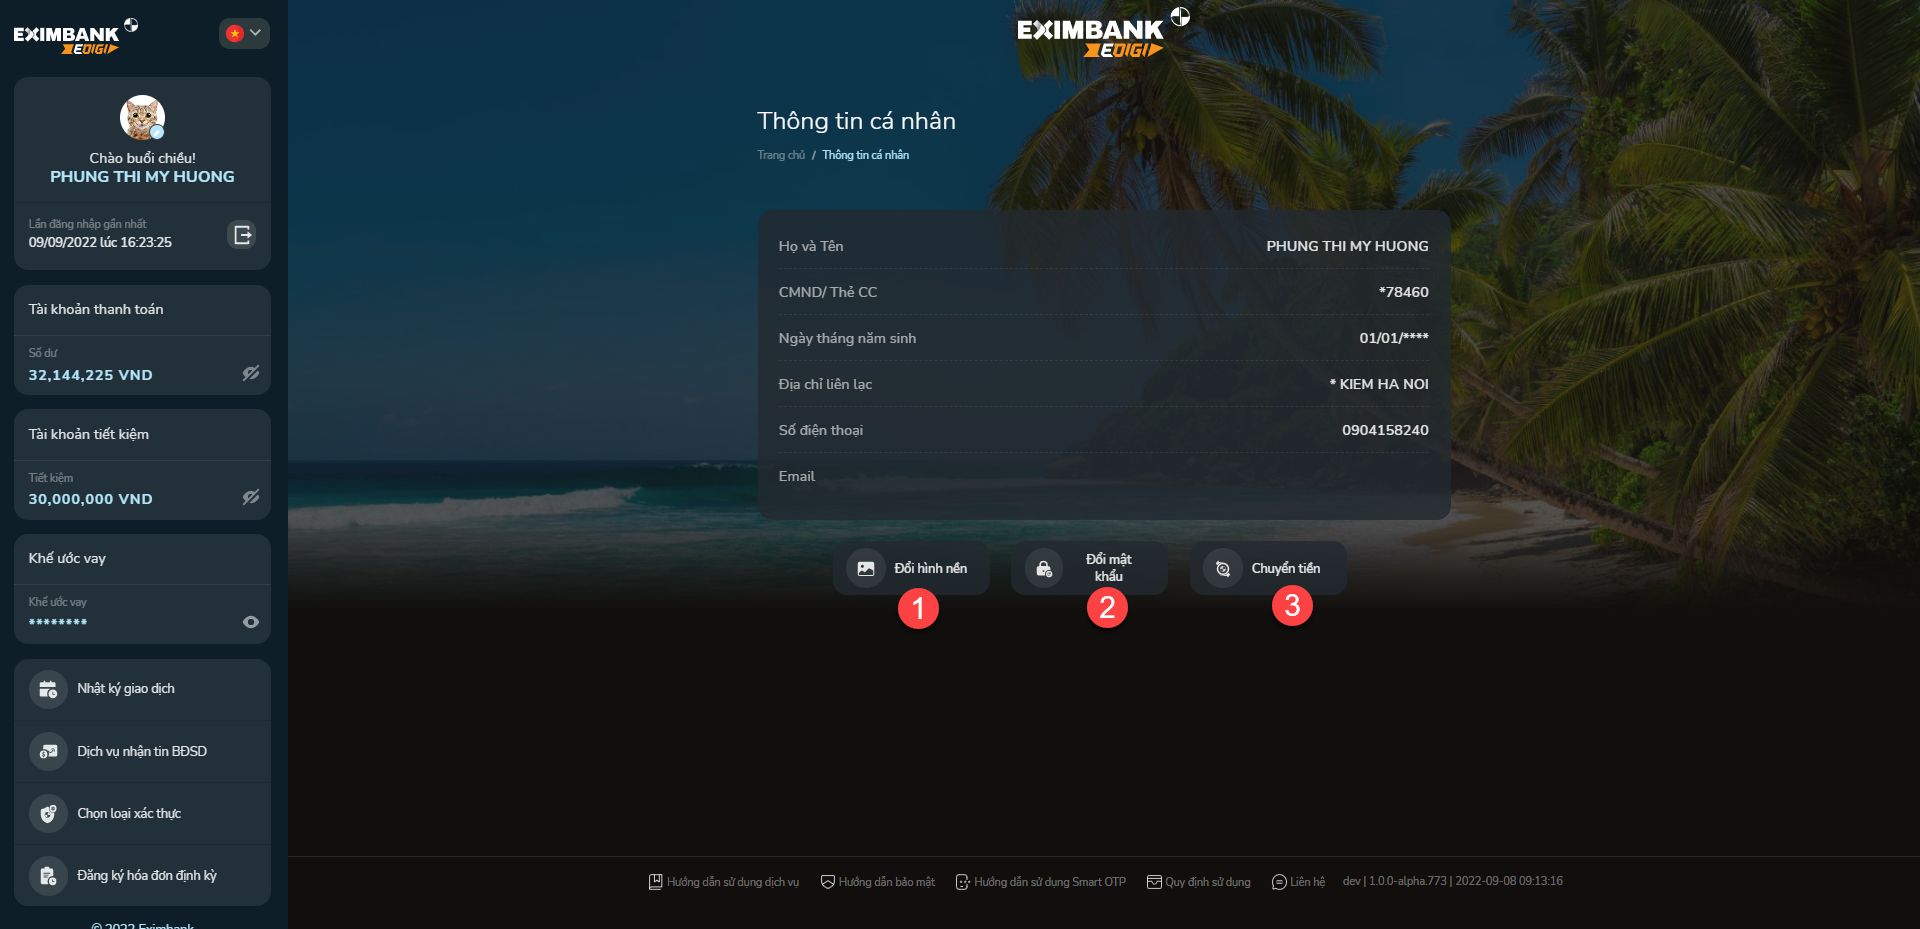Click the cat avatar profile picture

click(142, 118)
